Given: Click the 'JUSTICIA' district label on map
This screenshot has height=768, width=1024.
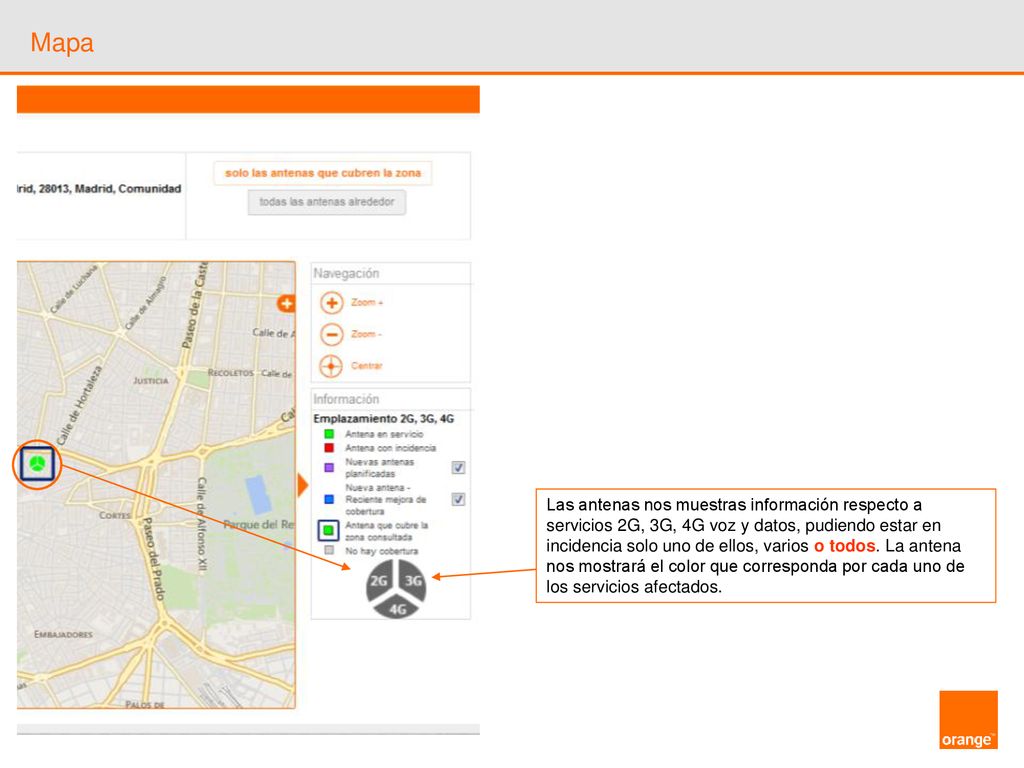Looking at the screenshot, I should [x=150, y=380].
